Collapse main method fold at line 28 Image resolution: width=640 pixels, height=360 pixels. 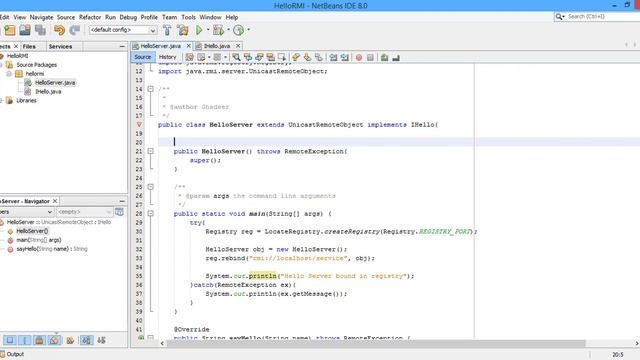click(x=150, y=213)
